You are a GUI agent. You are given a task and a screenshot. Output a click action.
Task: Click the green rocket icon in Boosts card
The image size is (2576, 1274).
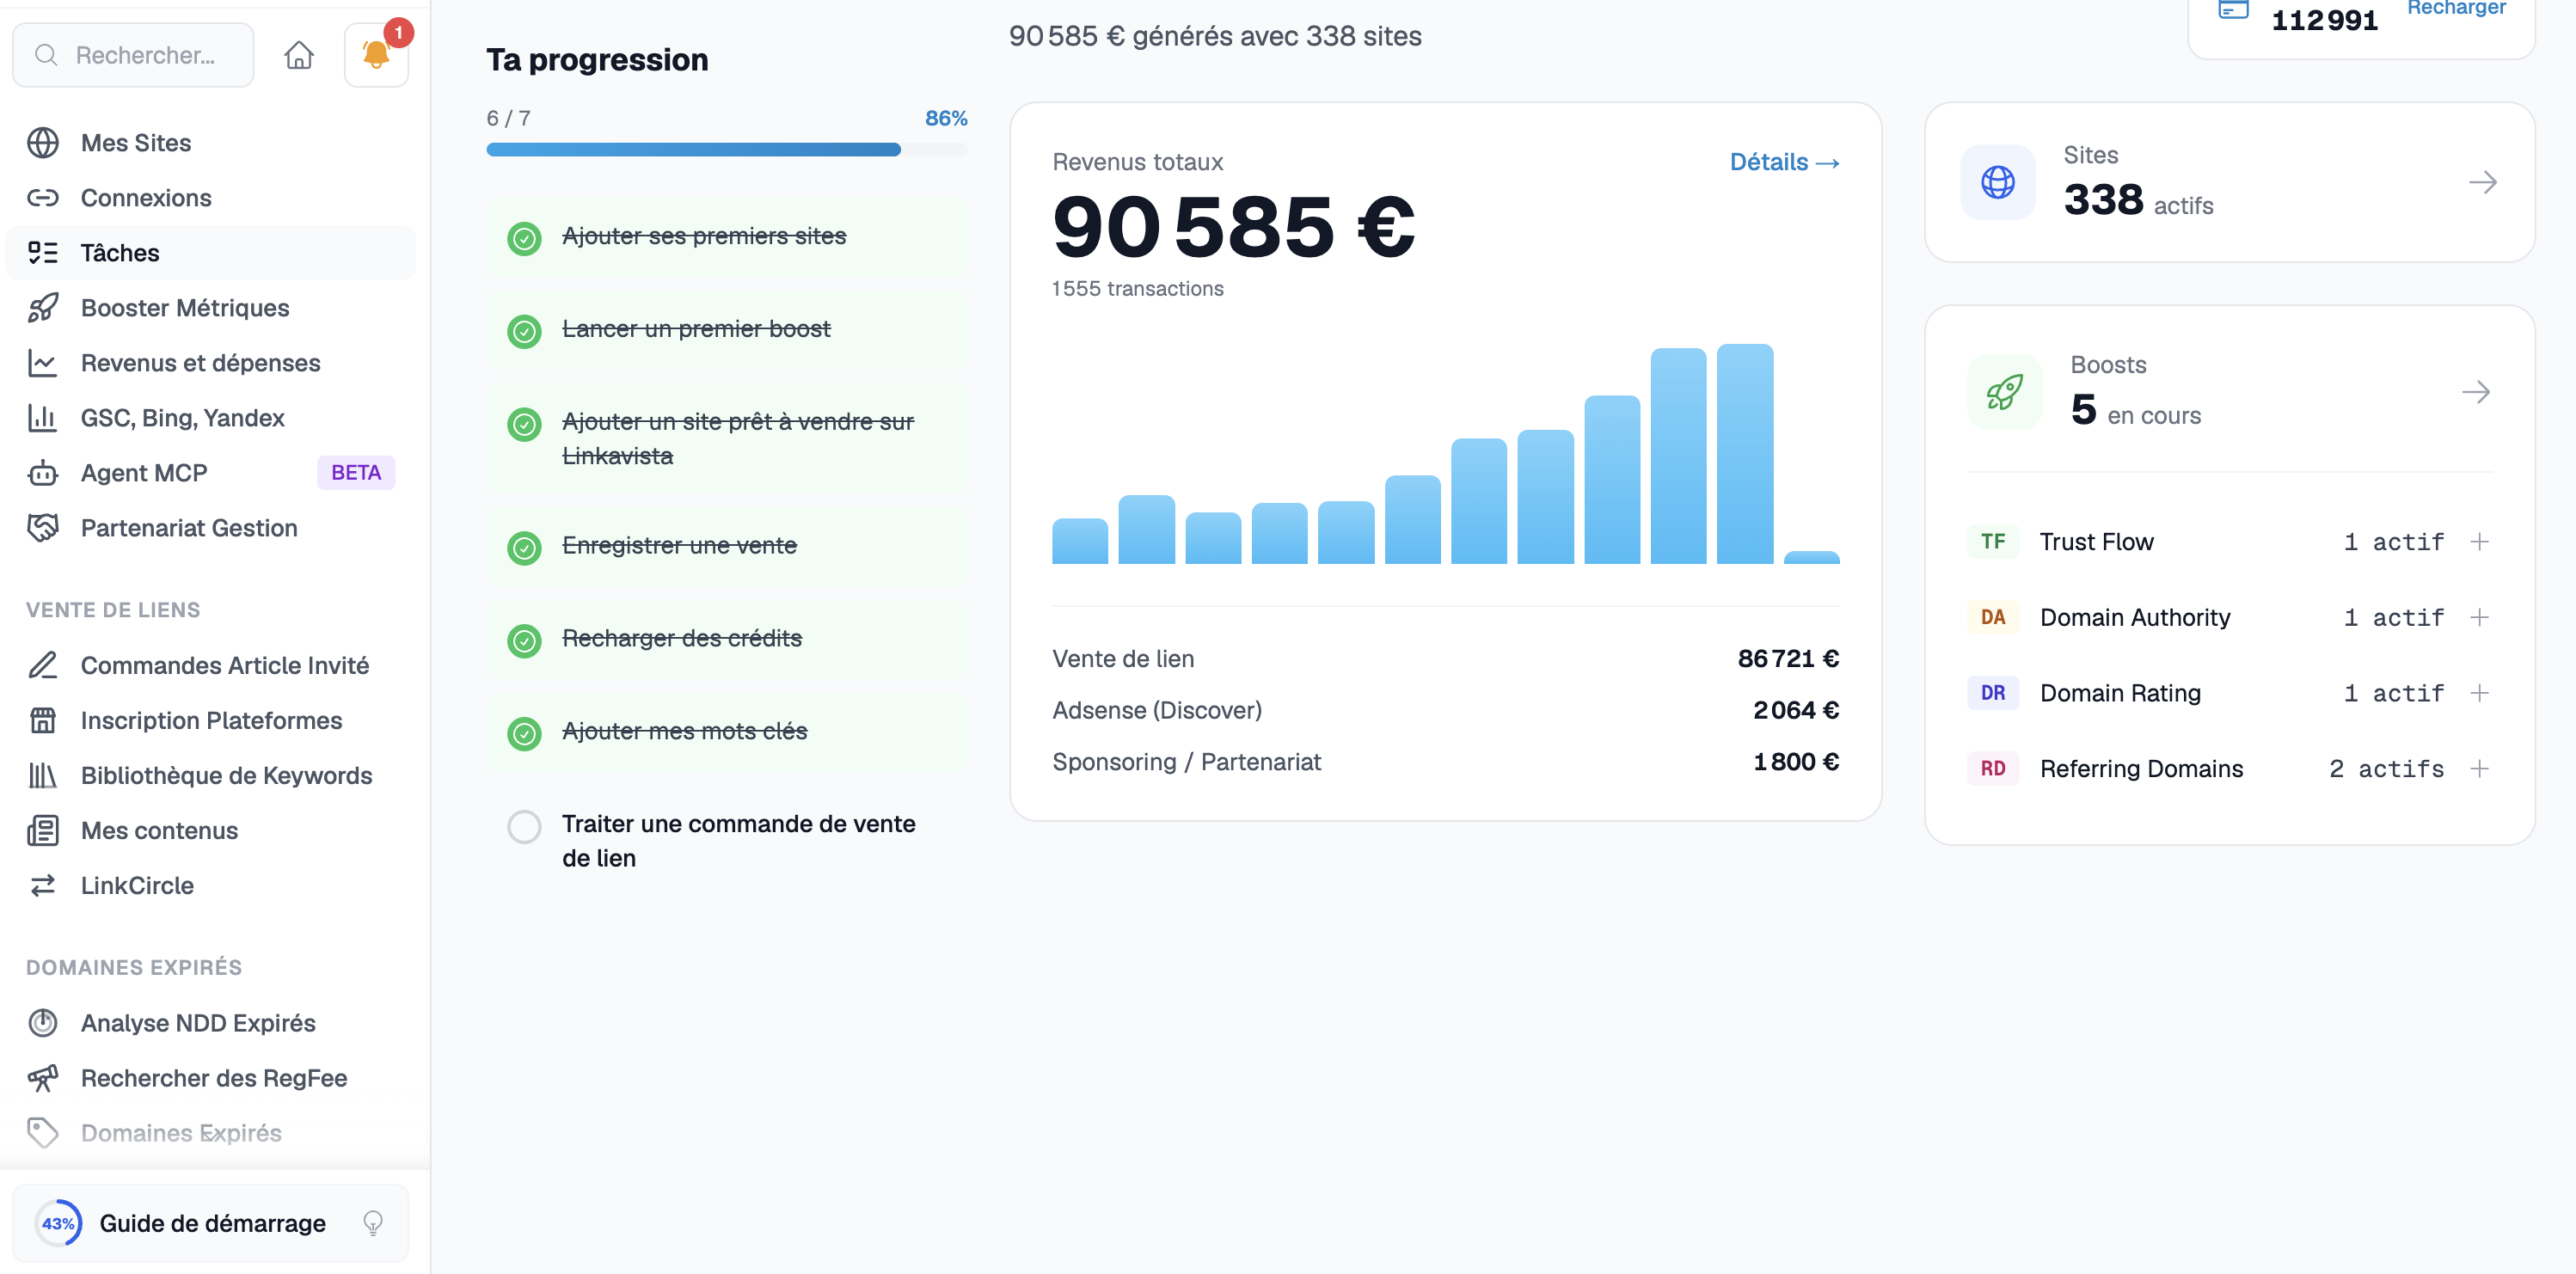2004,392
